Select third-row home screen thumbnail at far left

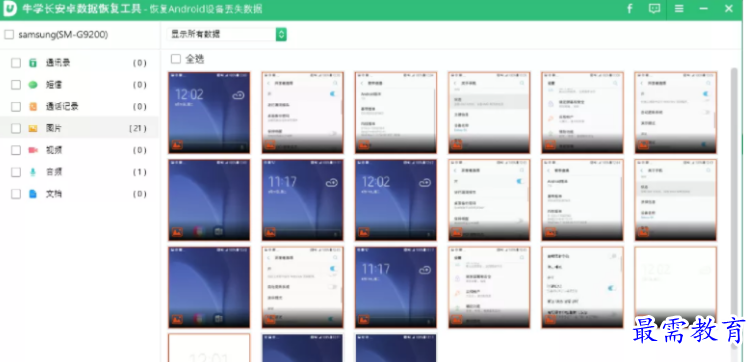click(209, 287)
